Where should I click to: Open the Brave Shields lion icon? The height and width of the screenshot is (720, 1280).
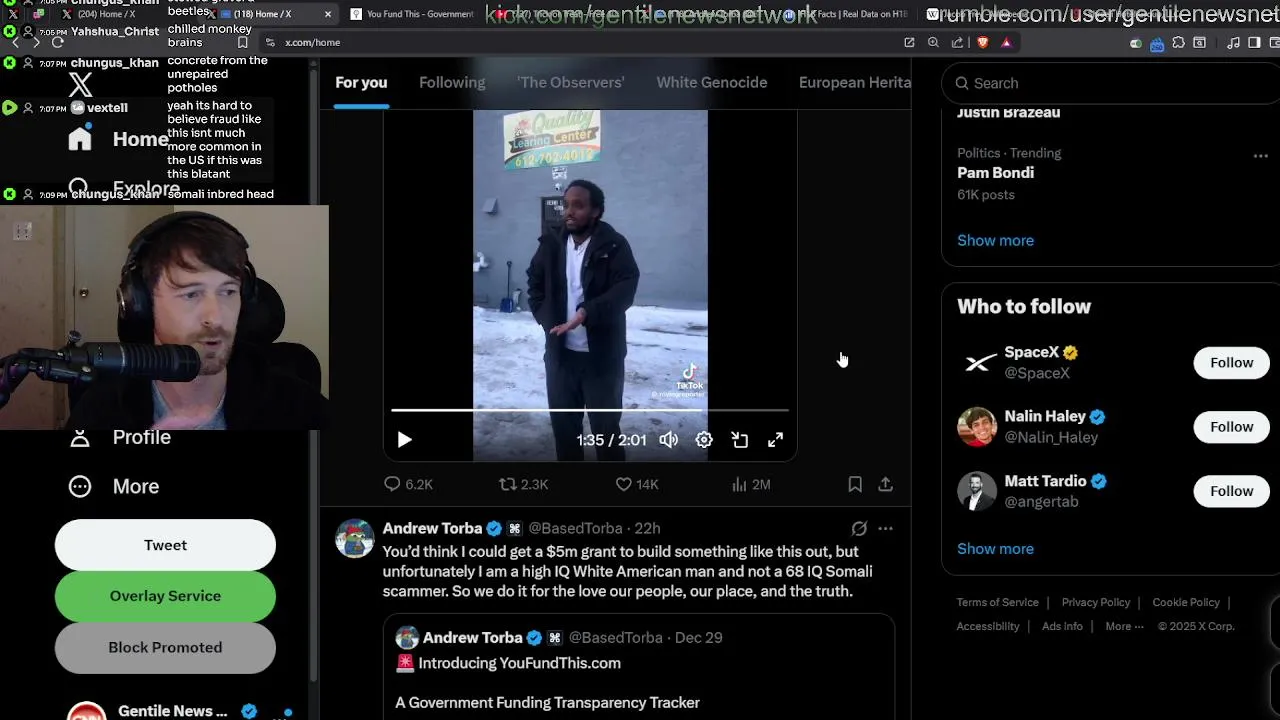982,42
